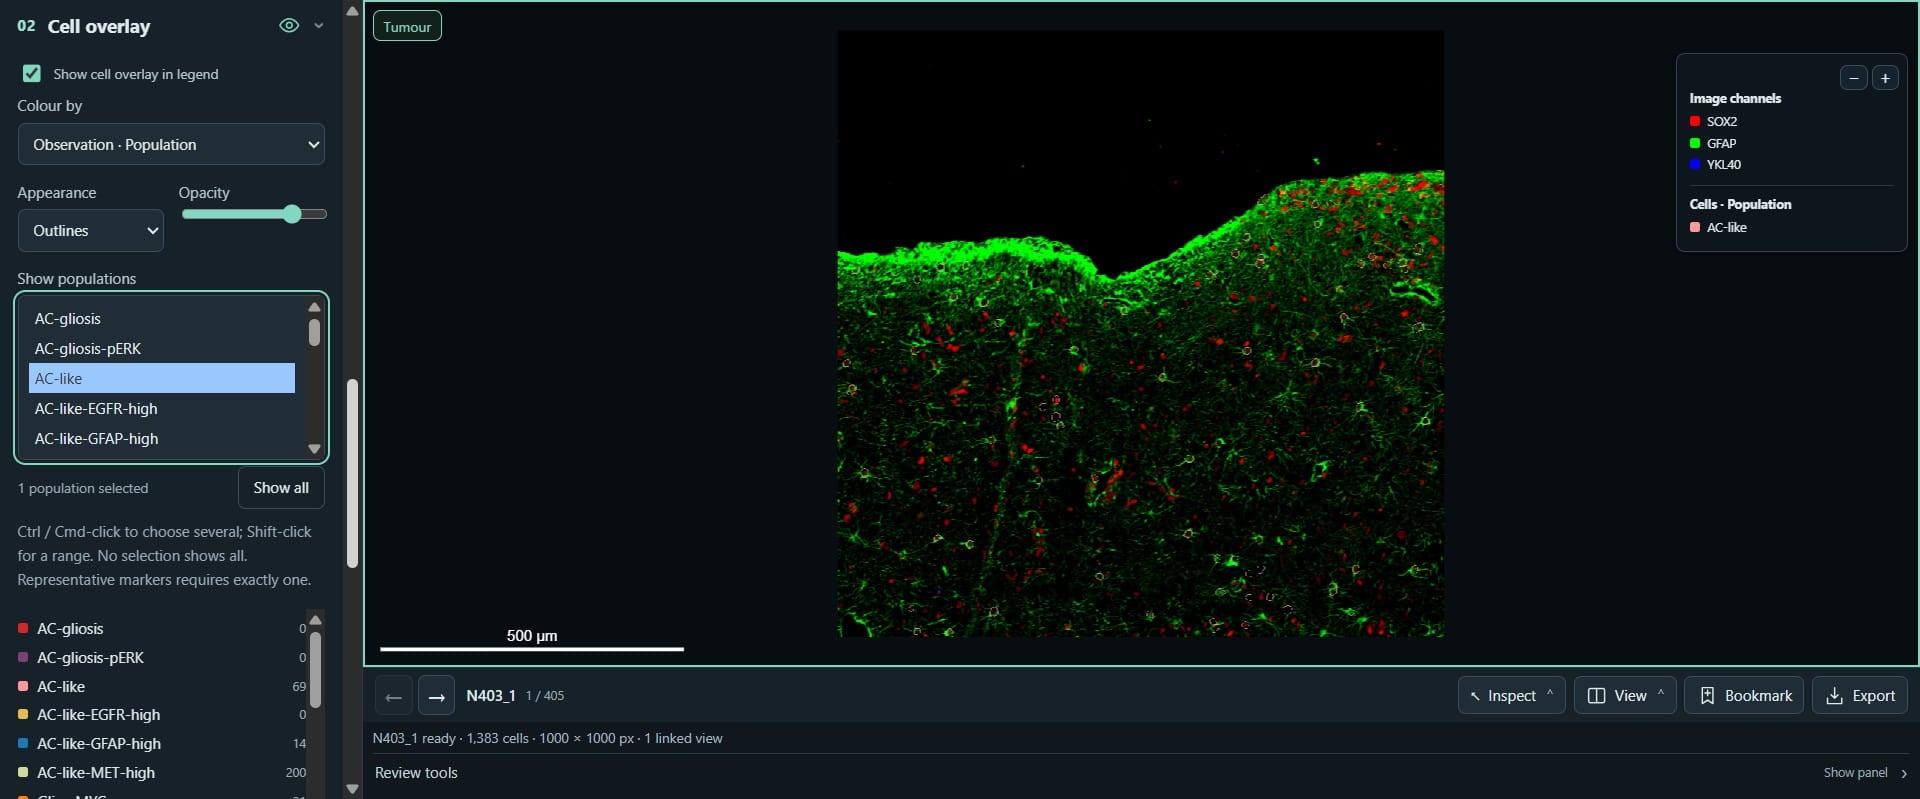Open the Appearance Outlines dropdown
Viewport: 1920px width, 799px height.
point(91,230)
